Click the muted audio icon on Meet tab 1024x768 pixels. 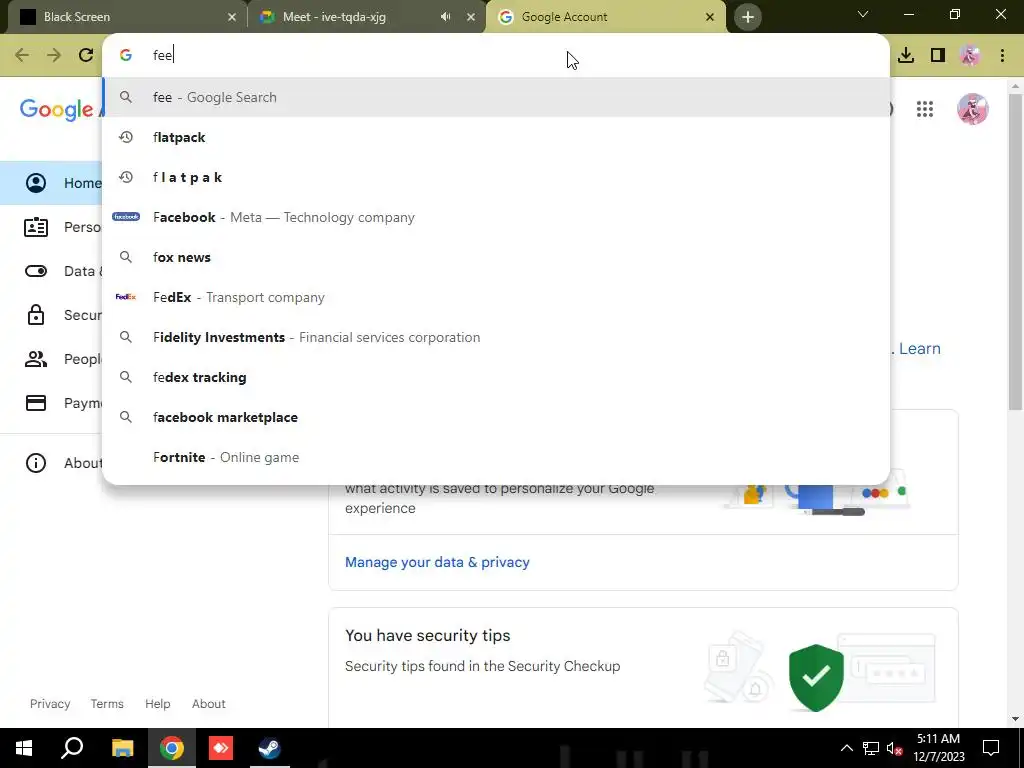click(x=445, y=17)
